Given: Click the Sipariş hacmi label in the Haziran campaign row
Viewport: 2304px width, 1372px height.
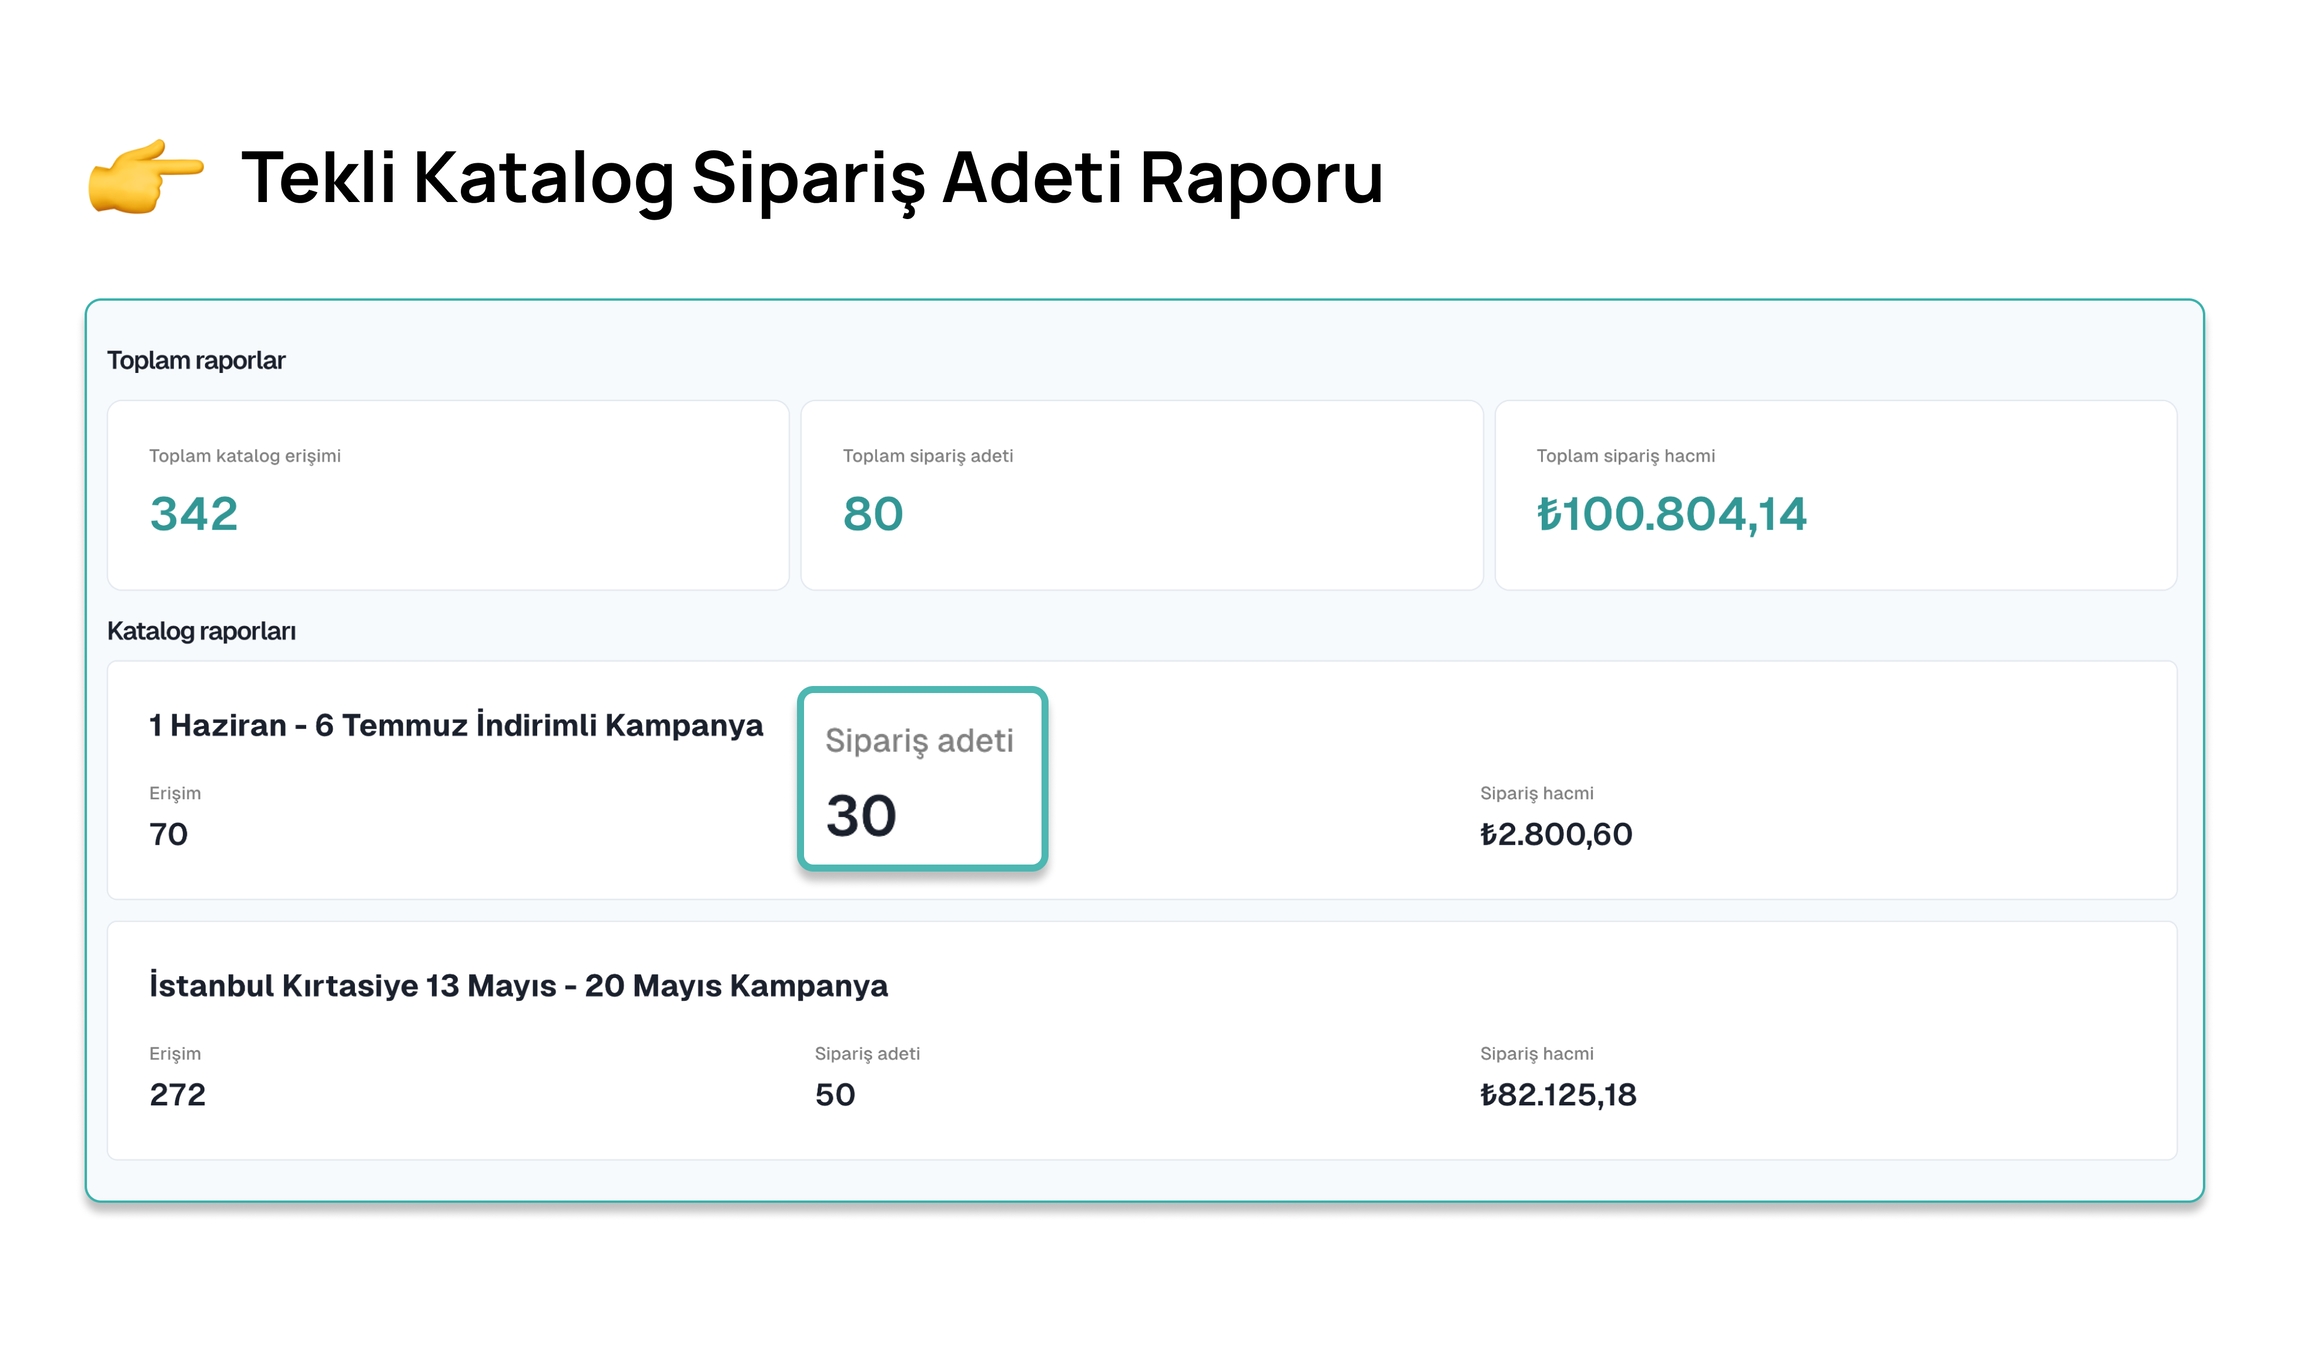Looking at the screenshot, I should [1536, 793].
